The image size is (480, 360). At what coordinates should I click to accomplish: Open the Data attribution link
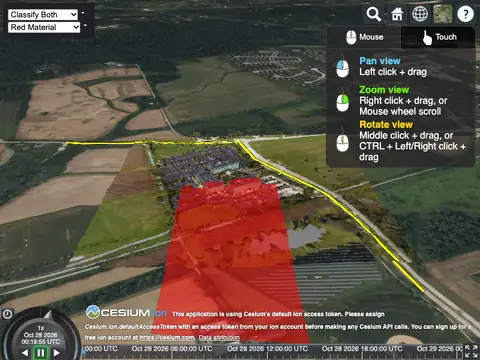click(219, 338)
